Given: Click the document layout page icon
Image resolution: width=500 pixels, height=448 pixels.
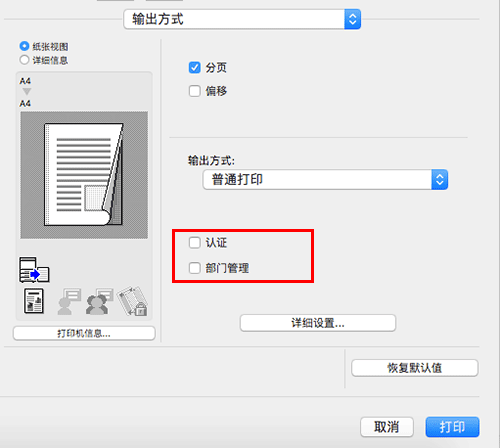Looking at the screenshot, I should (x=34, y=301).
